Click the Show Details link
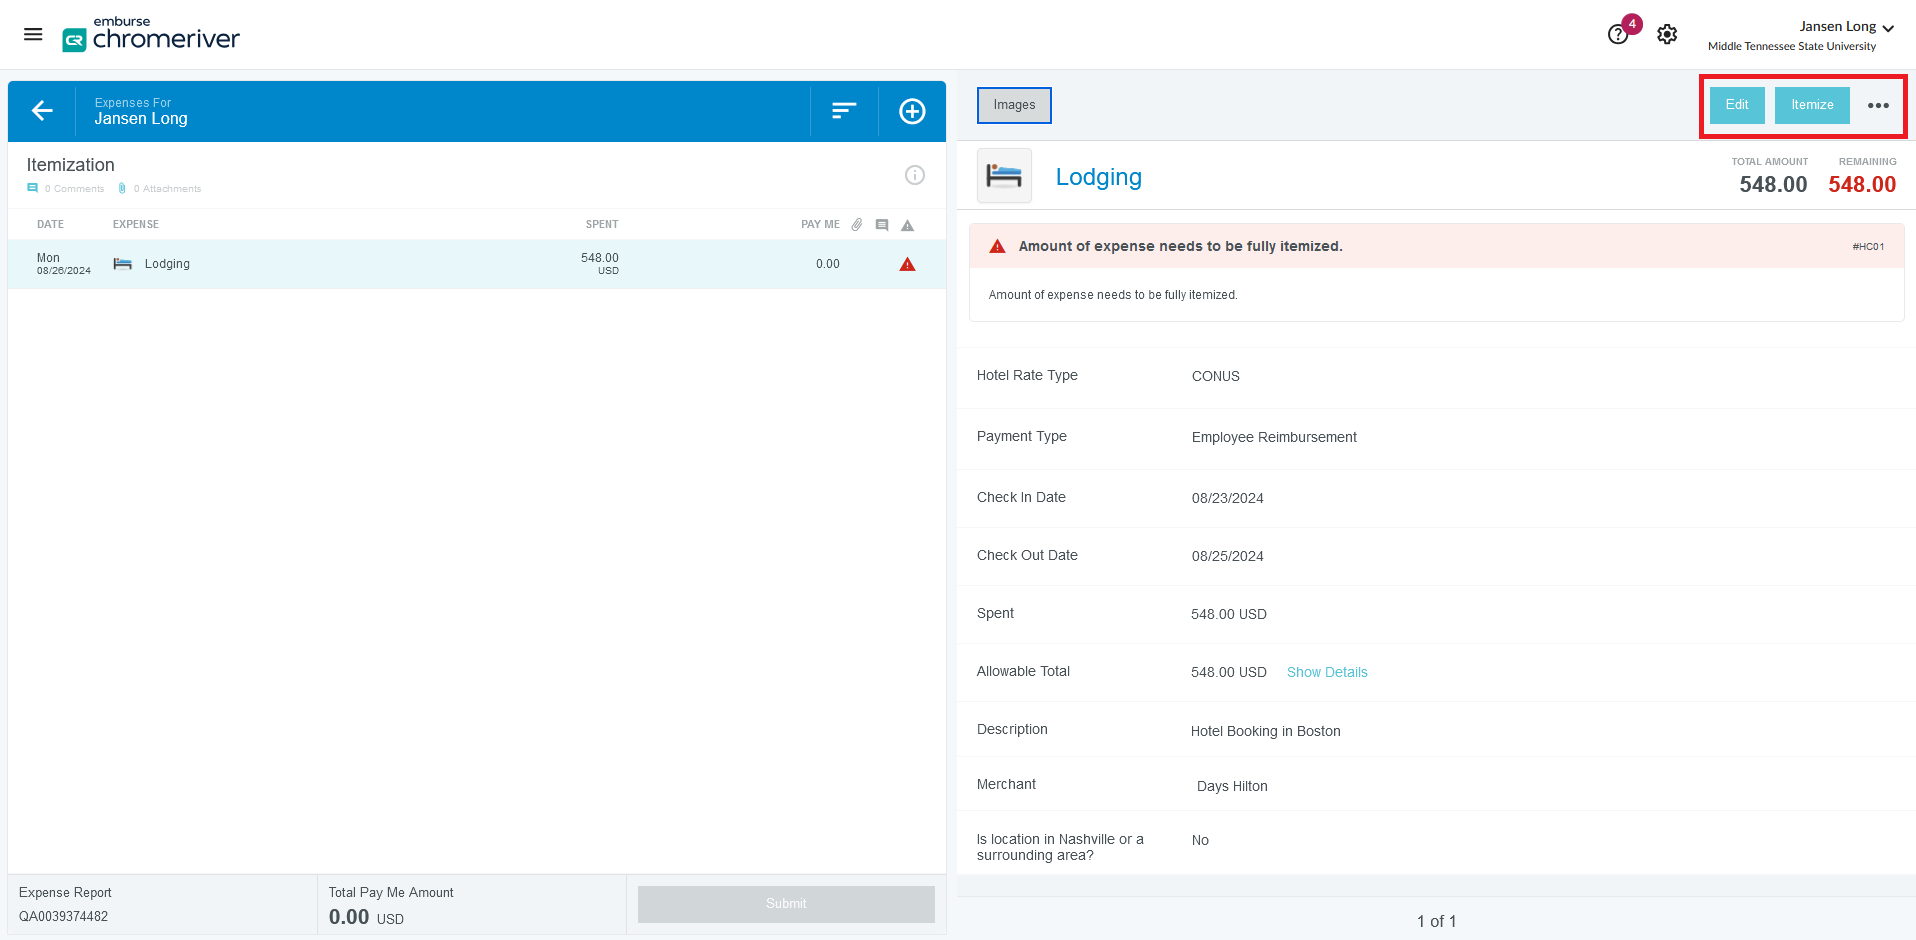 click(x=1326, y=672)
